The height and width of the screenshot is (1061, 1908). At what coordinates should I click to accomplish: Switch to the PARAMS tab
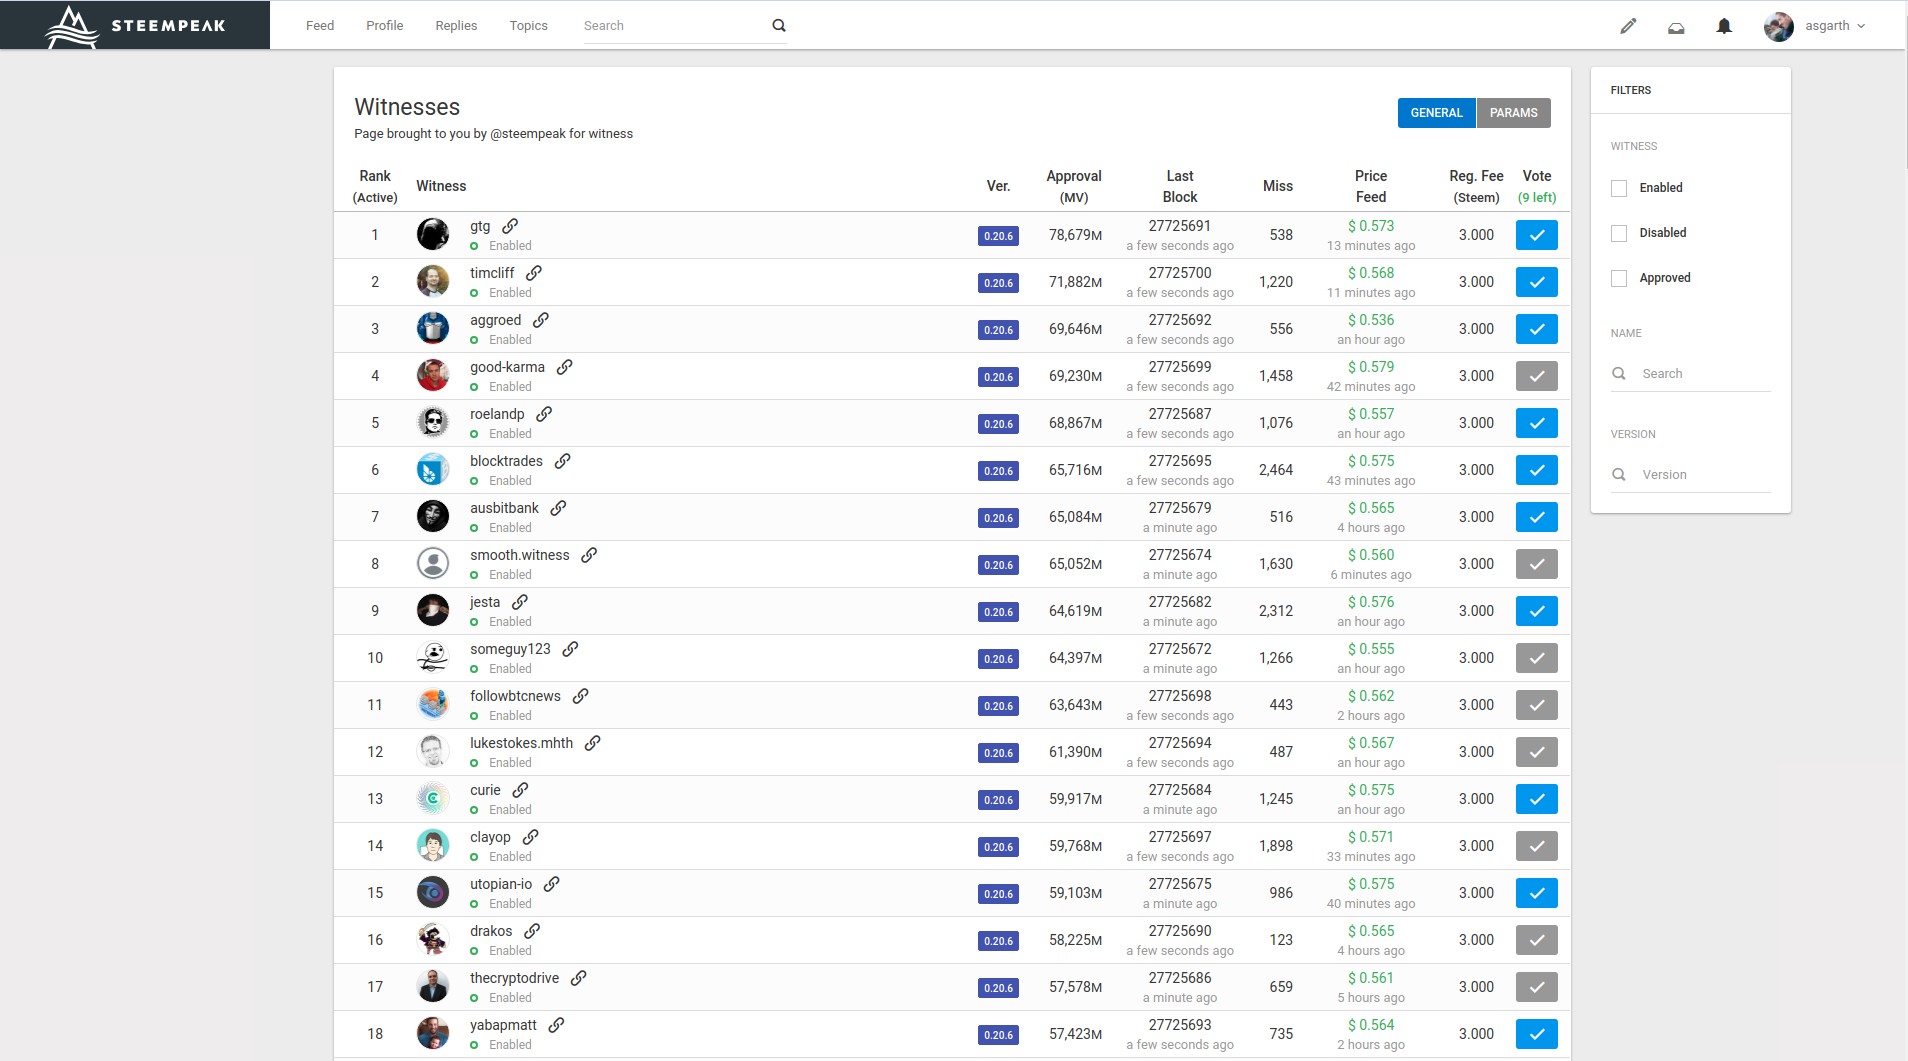coord(1513,113)
